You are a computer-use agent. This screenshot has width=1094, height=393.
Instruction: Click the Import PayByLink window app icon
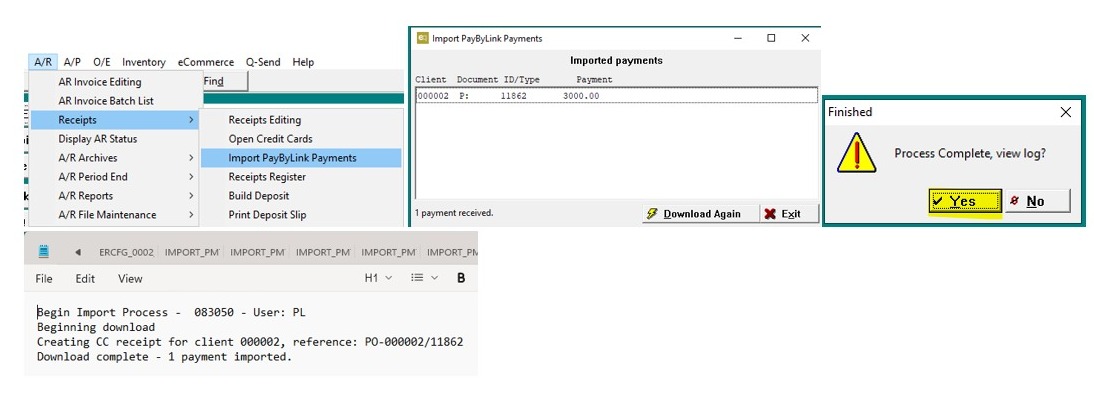pos(421,38)
